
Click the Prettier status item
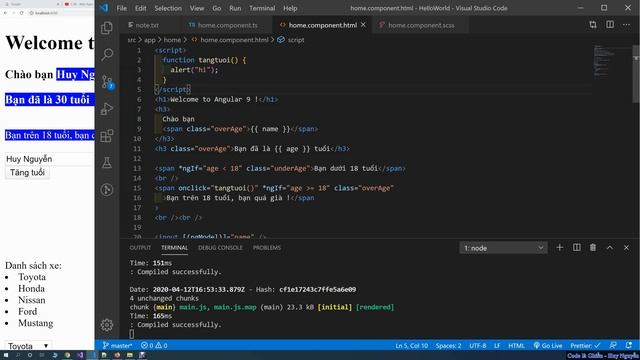click(x=585, y=346)
